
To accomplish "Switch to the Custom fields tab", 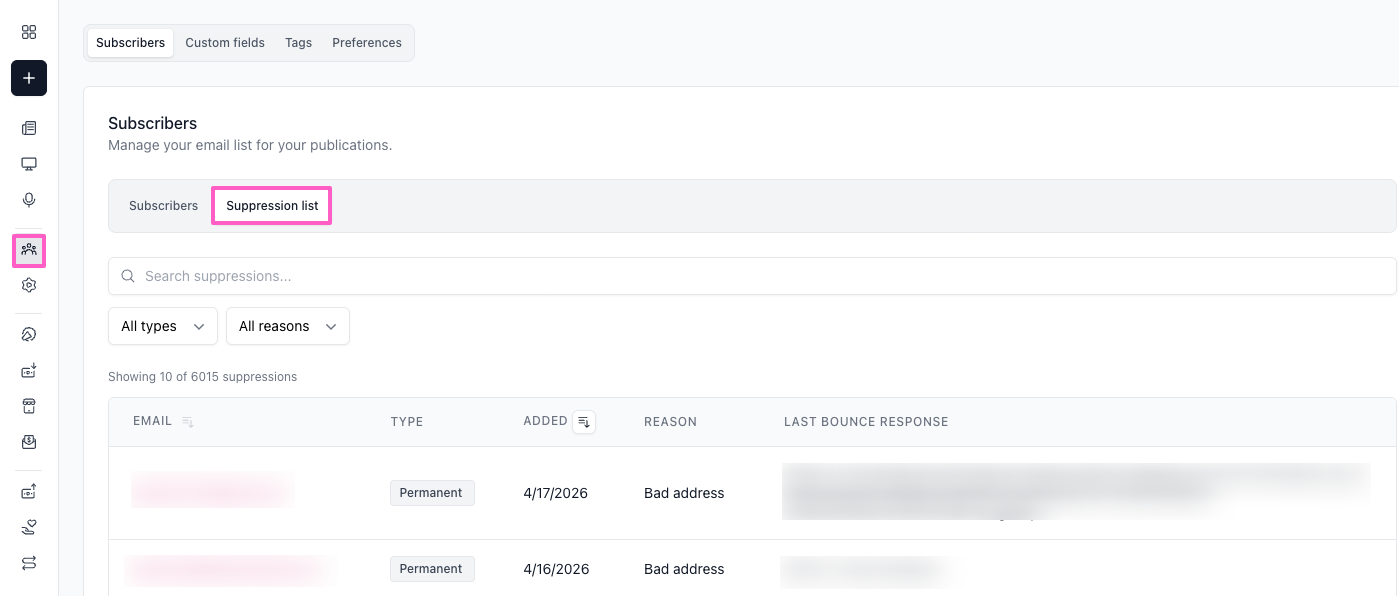I will pyautogui.click(x=225, y=43).
